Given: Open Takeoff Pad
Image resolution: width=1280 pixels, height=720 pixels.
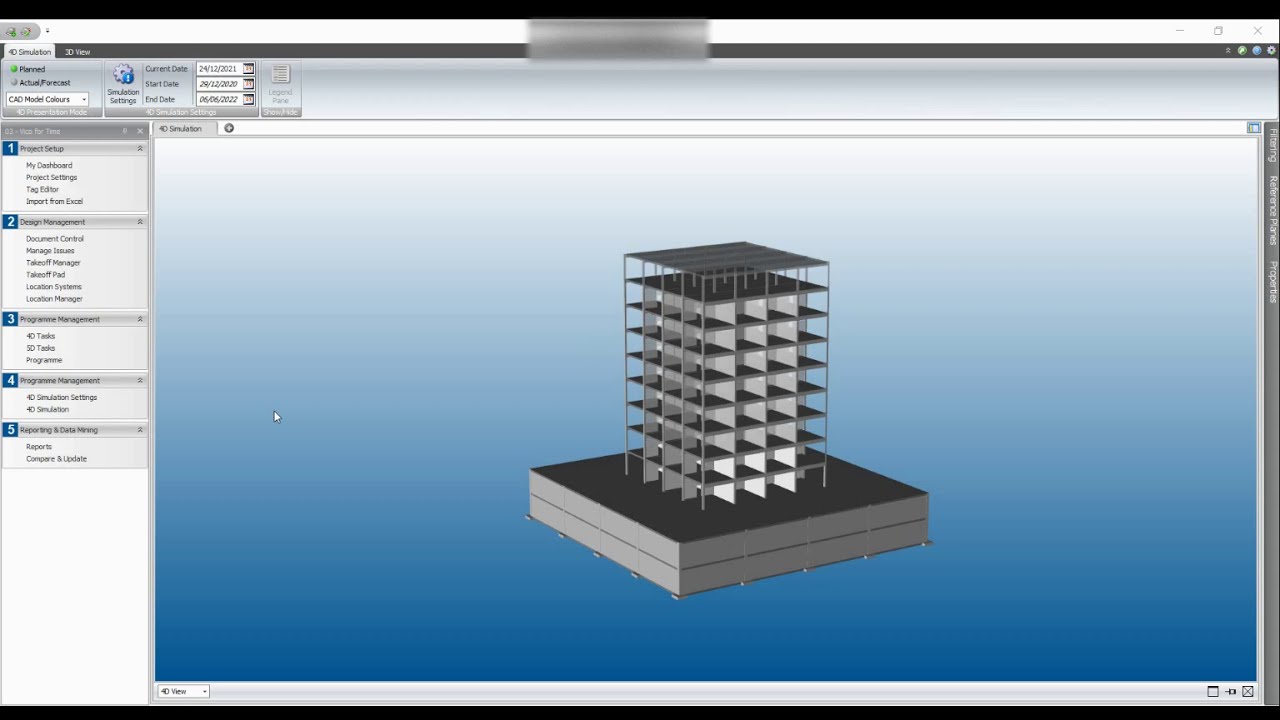Looking at the screenshot, I should (45, 275).
